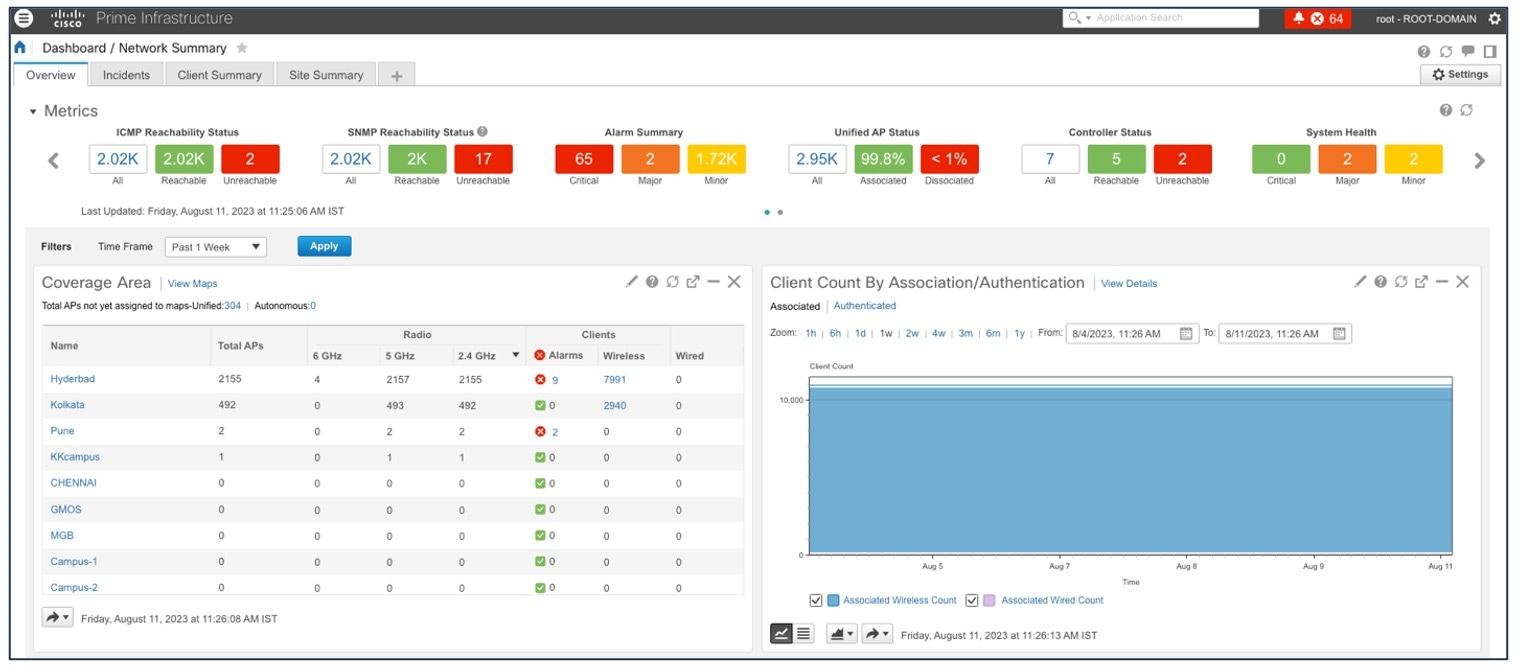Switch Client Count dashlet to table view

coord(804,634)
